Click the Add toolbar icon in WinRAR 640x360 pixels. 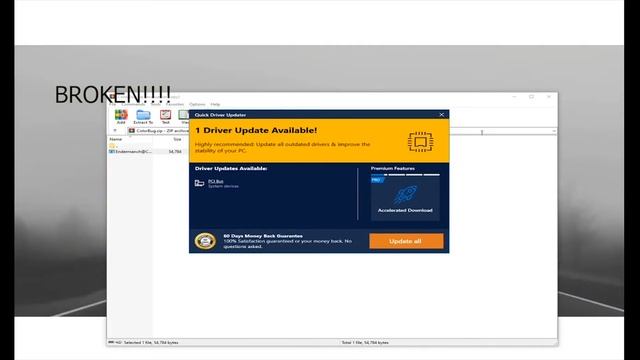click(x=121, y=116)
